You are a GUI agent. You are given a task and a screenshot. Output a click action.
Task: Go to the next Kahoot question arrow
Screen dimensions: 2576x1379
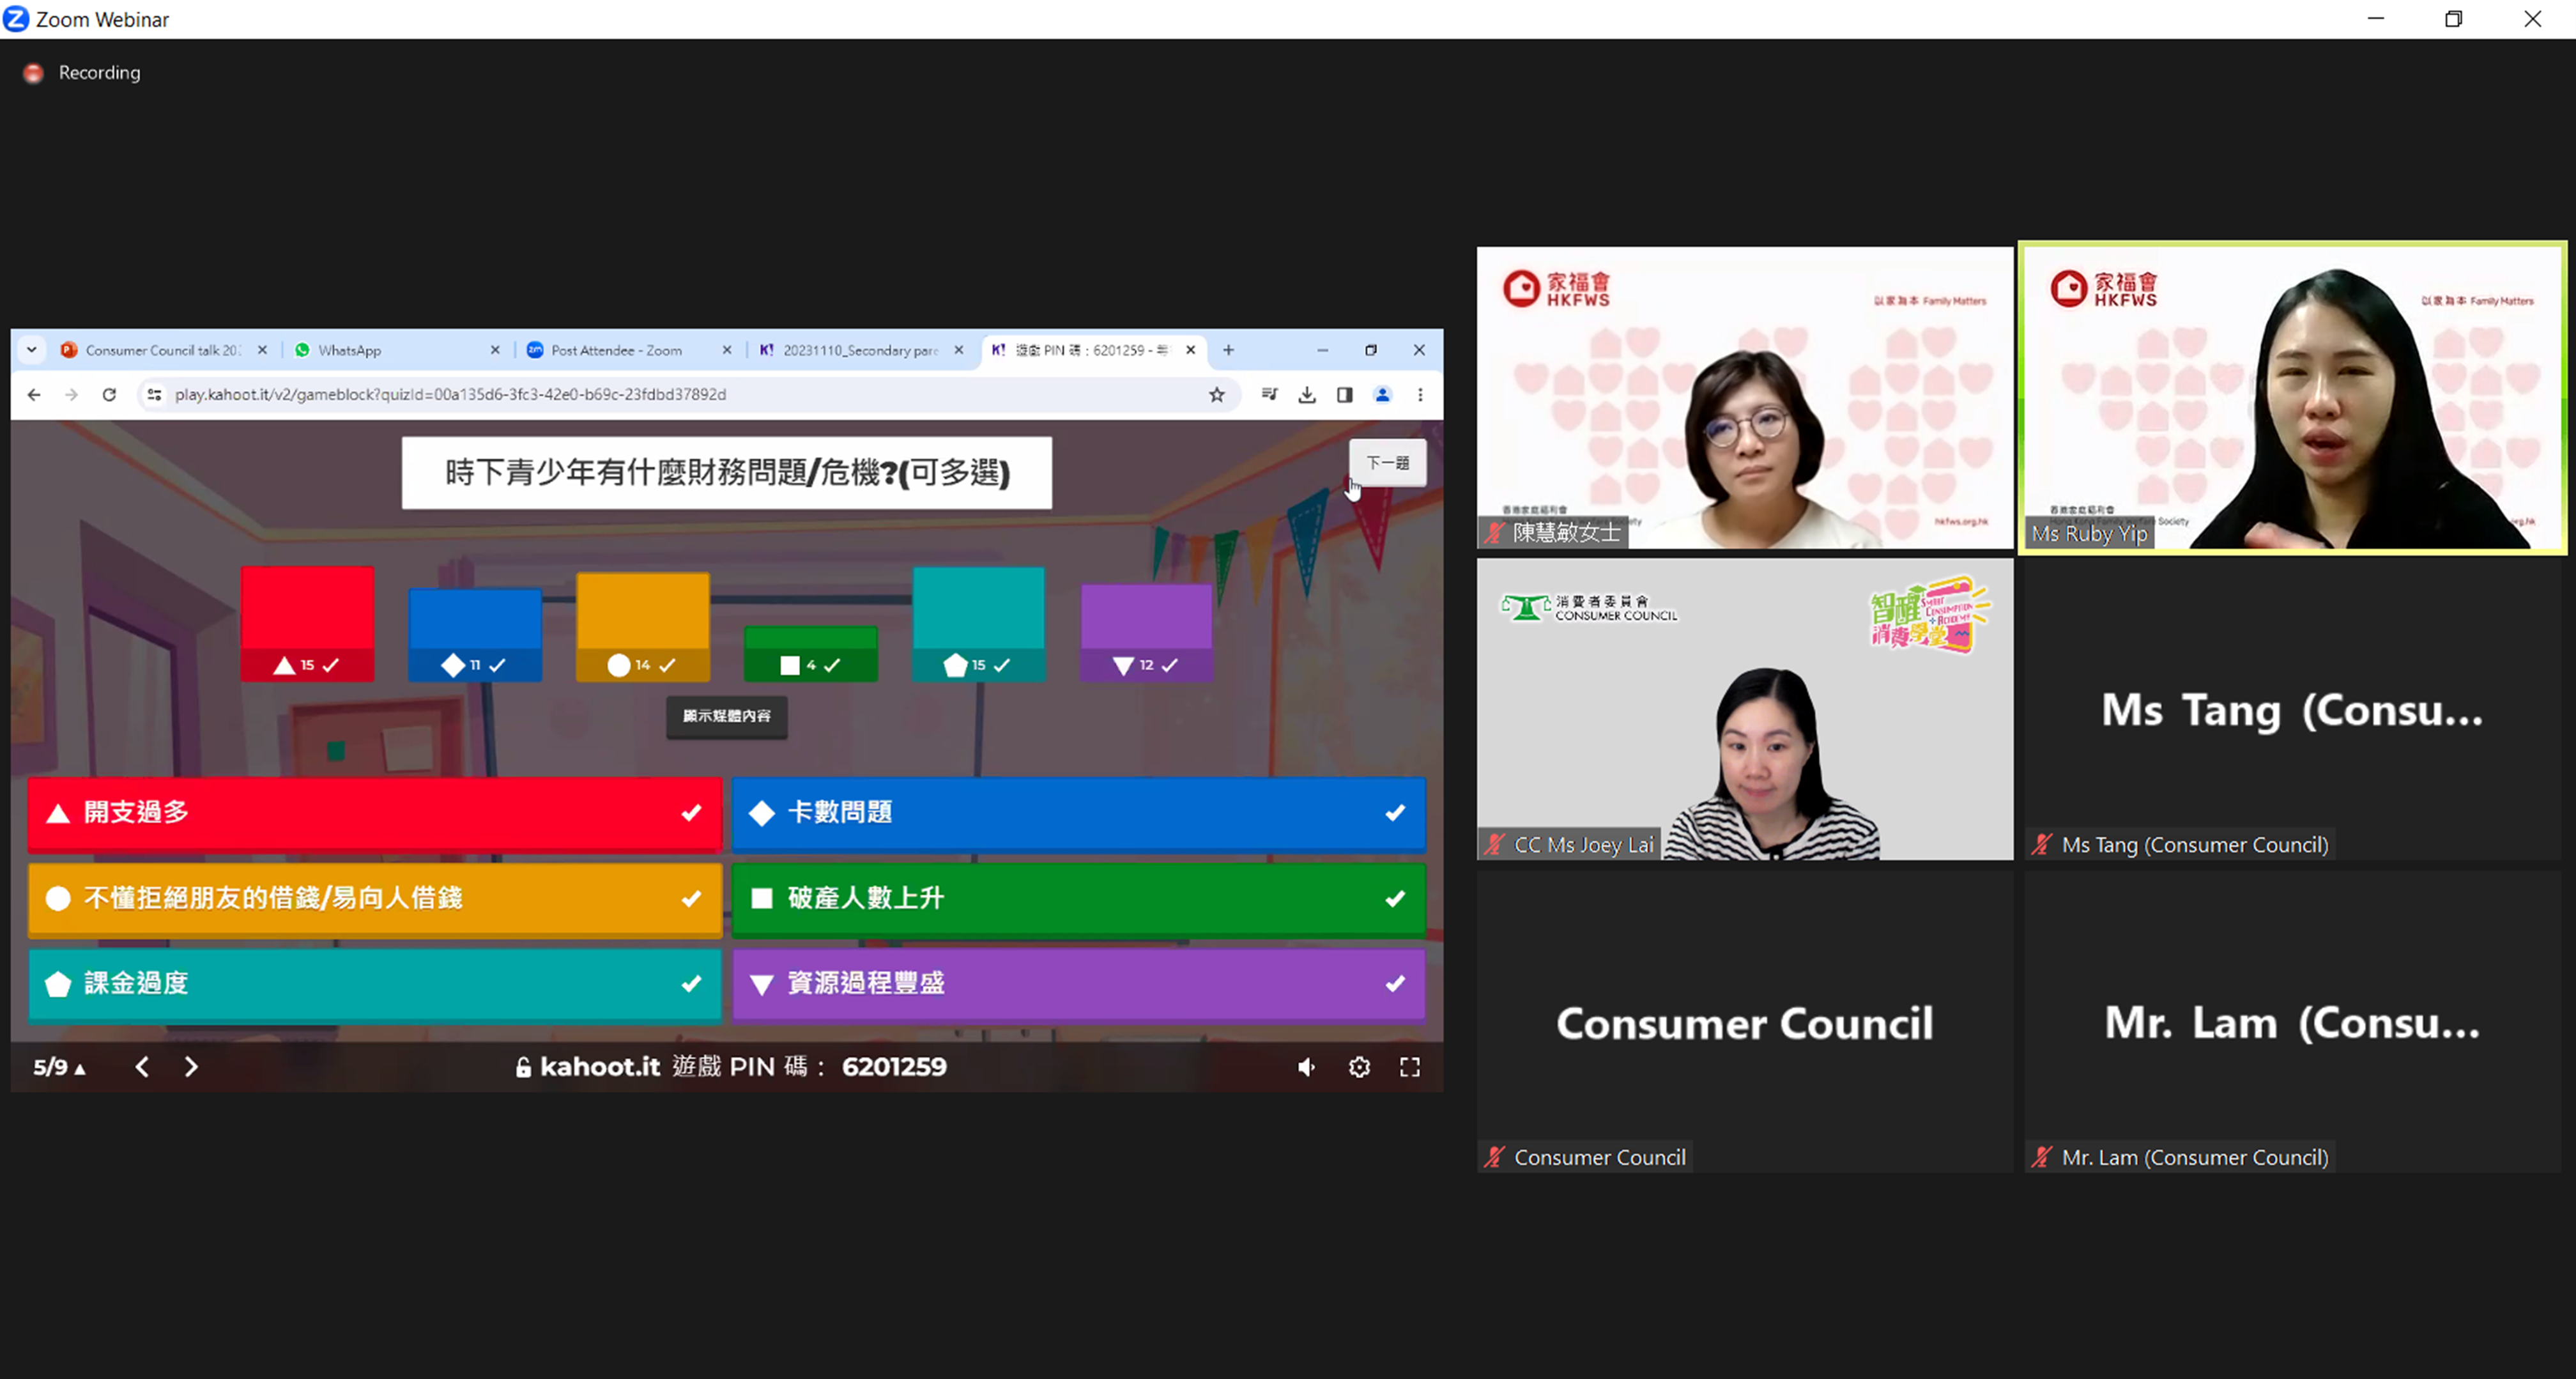coord(191,1067)
